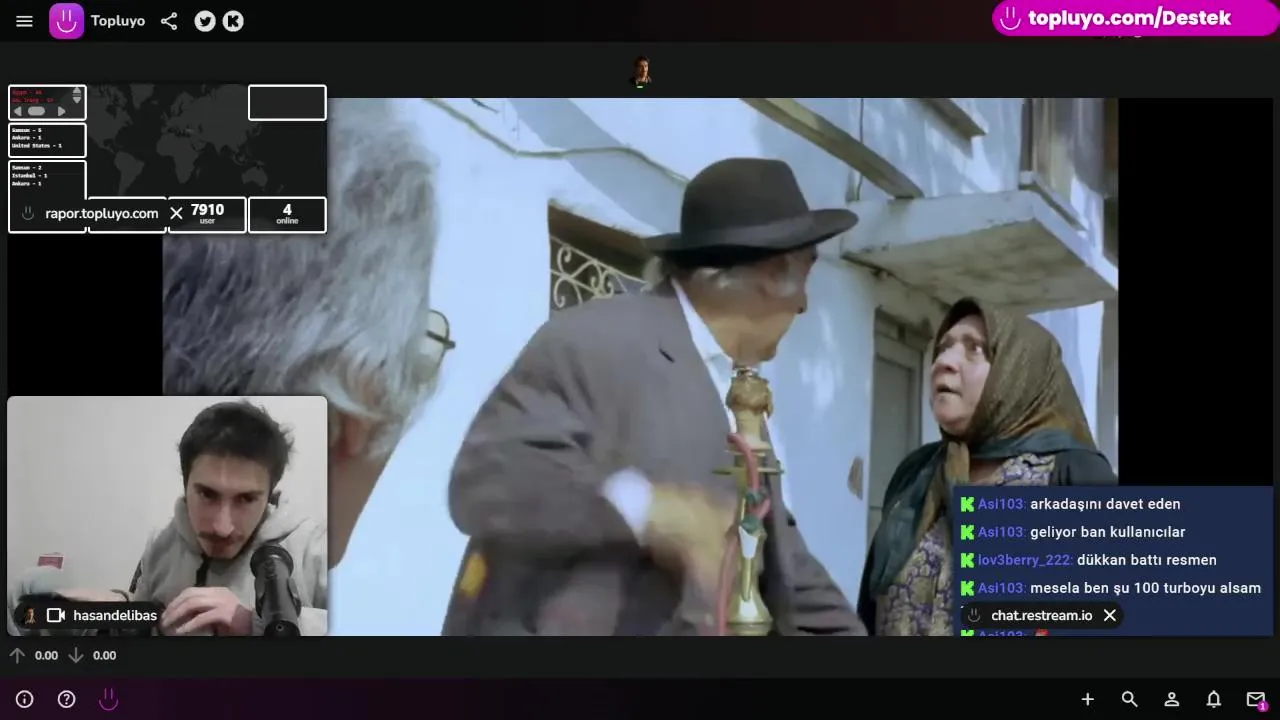Click 'United States - 1' entry
The height and width of the screenshot is (720, 1280).
36,146
